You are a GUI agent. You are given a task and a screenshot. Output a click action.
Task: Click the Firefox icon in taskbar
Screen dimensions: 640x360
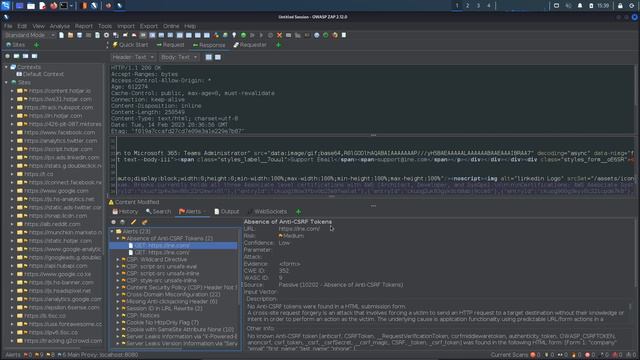coord(53,6)
